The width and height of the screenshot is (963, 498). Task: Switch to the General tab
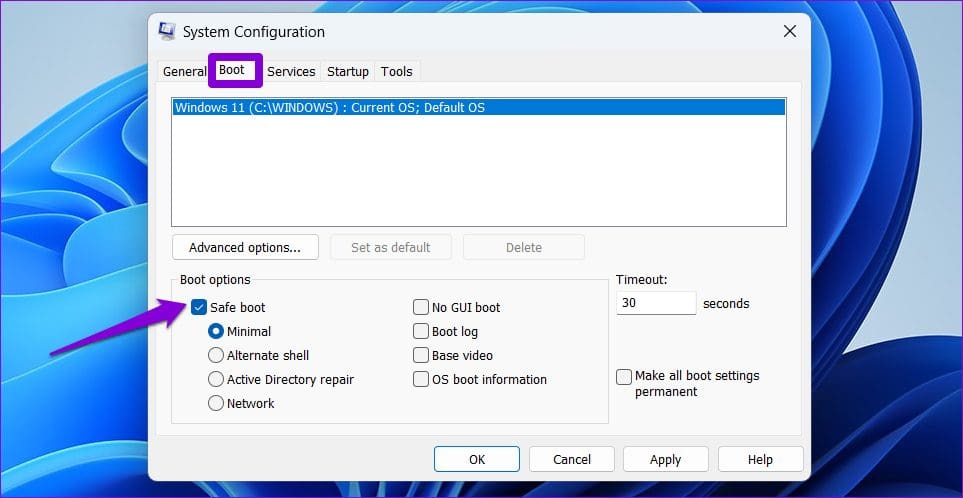185,71
